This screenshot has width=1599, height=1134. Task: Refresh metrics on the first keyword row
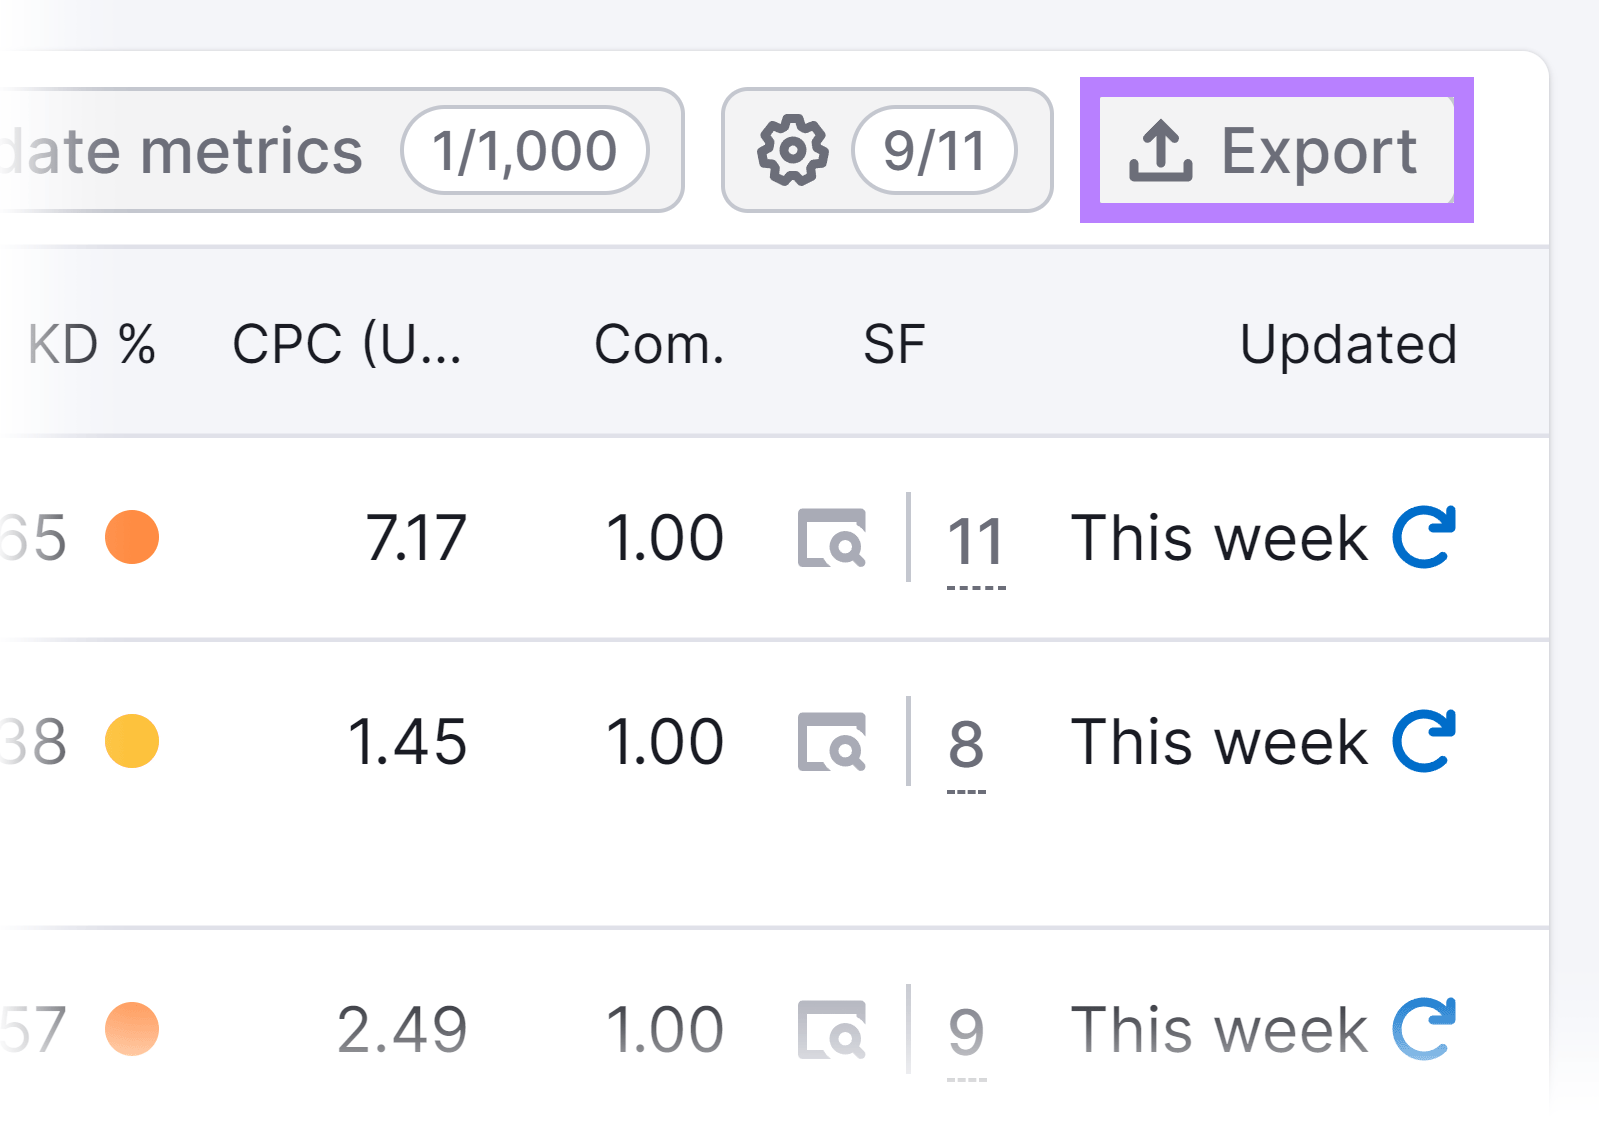[1424, 537]
